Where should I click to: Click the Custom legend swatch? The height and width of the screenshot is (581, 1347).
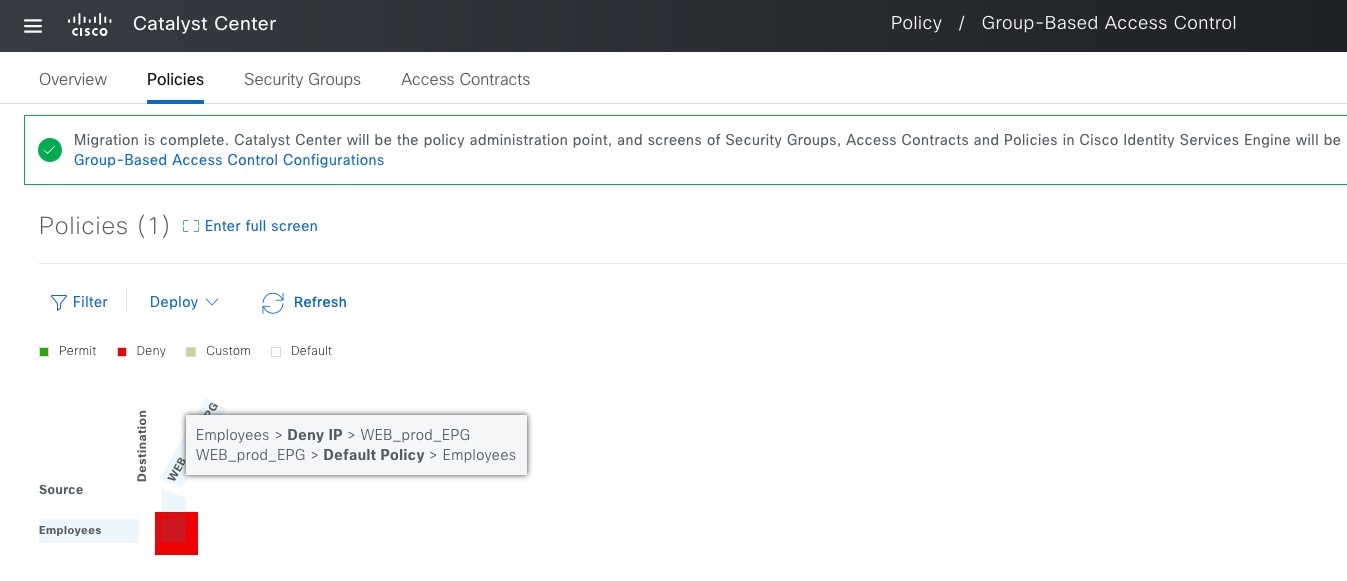click(191, 351)
